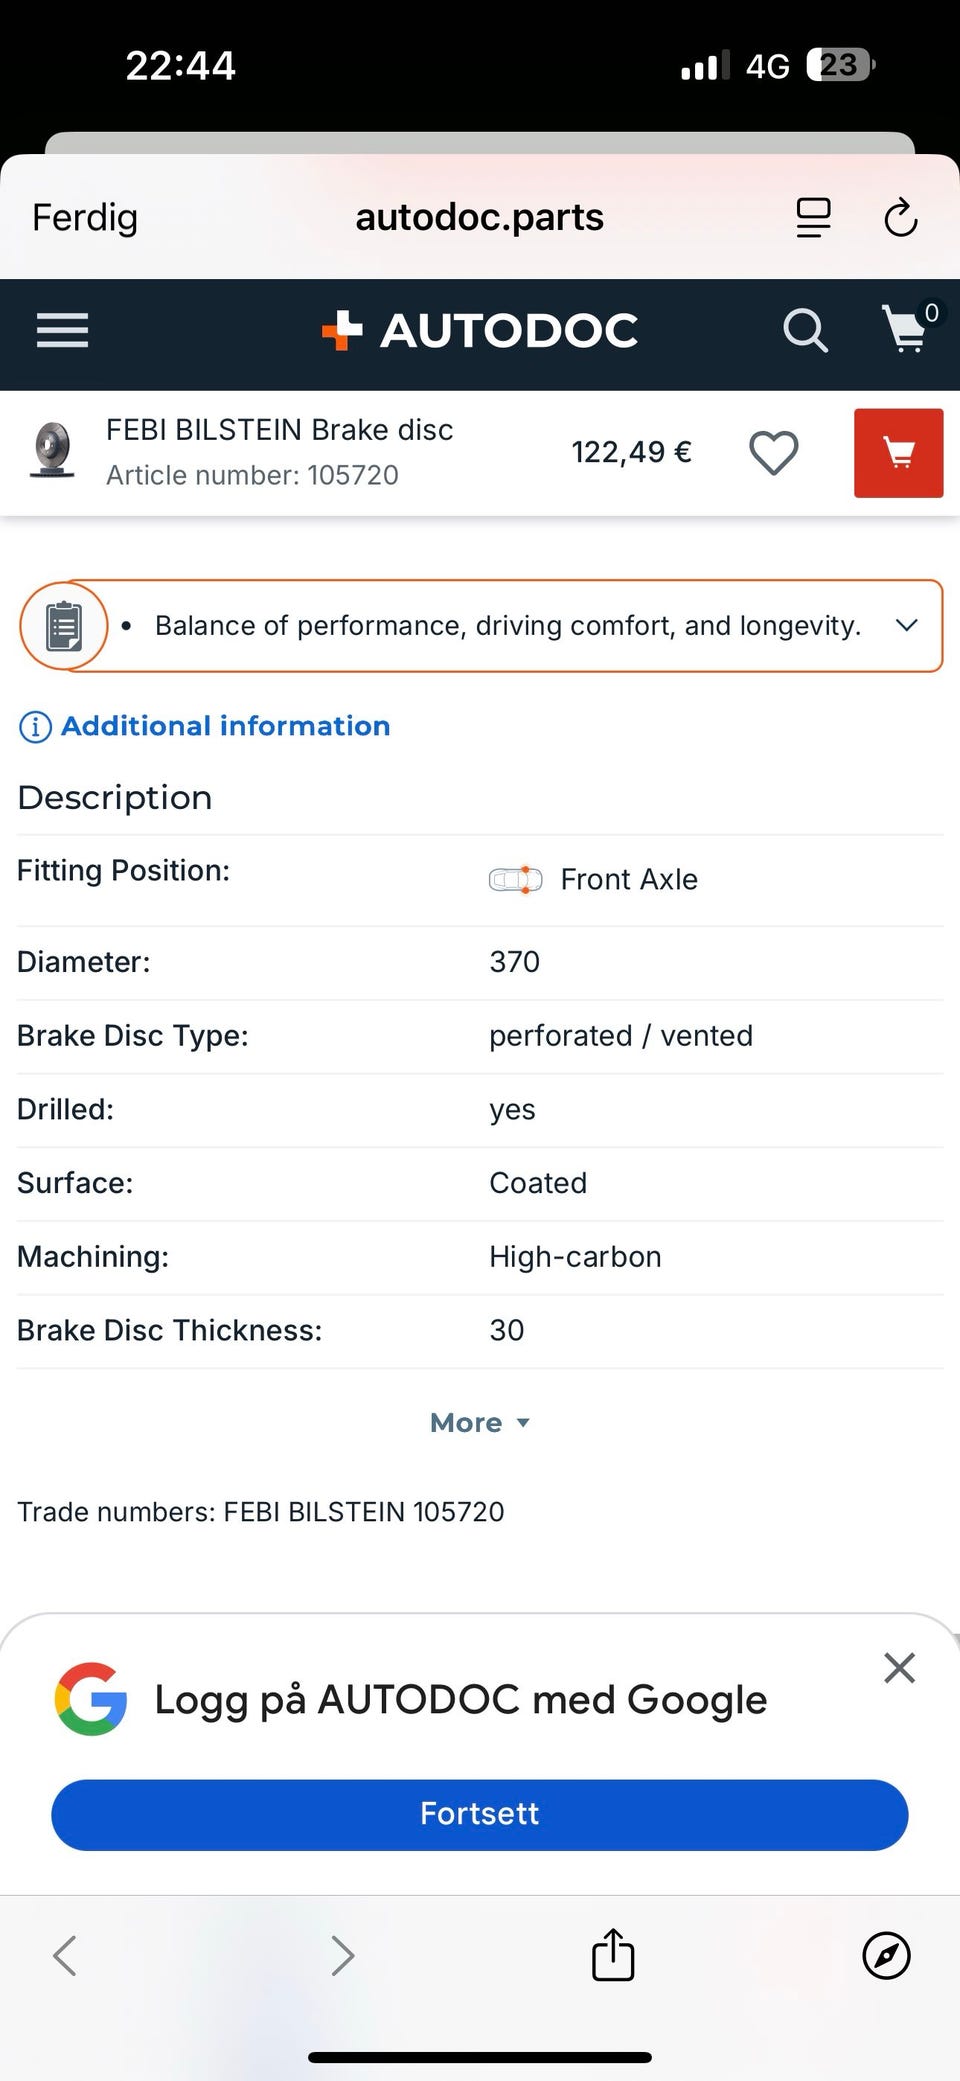Open the shopping cart in header
Screen dimensions: 960x2081
point(906,330)
